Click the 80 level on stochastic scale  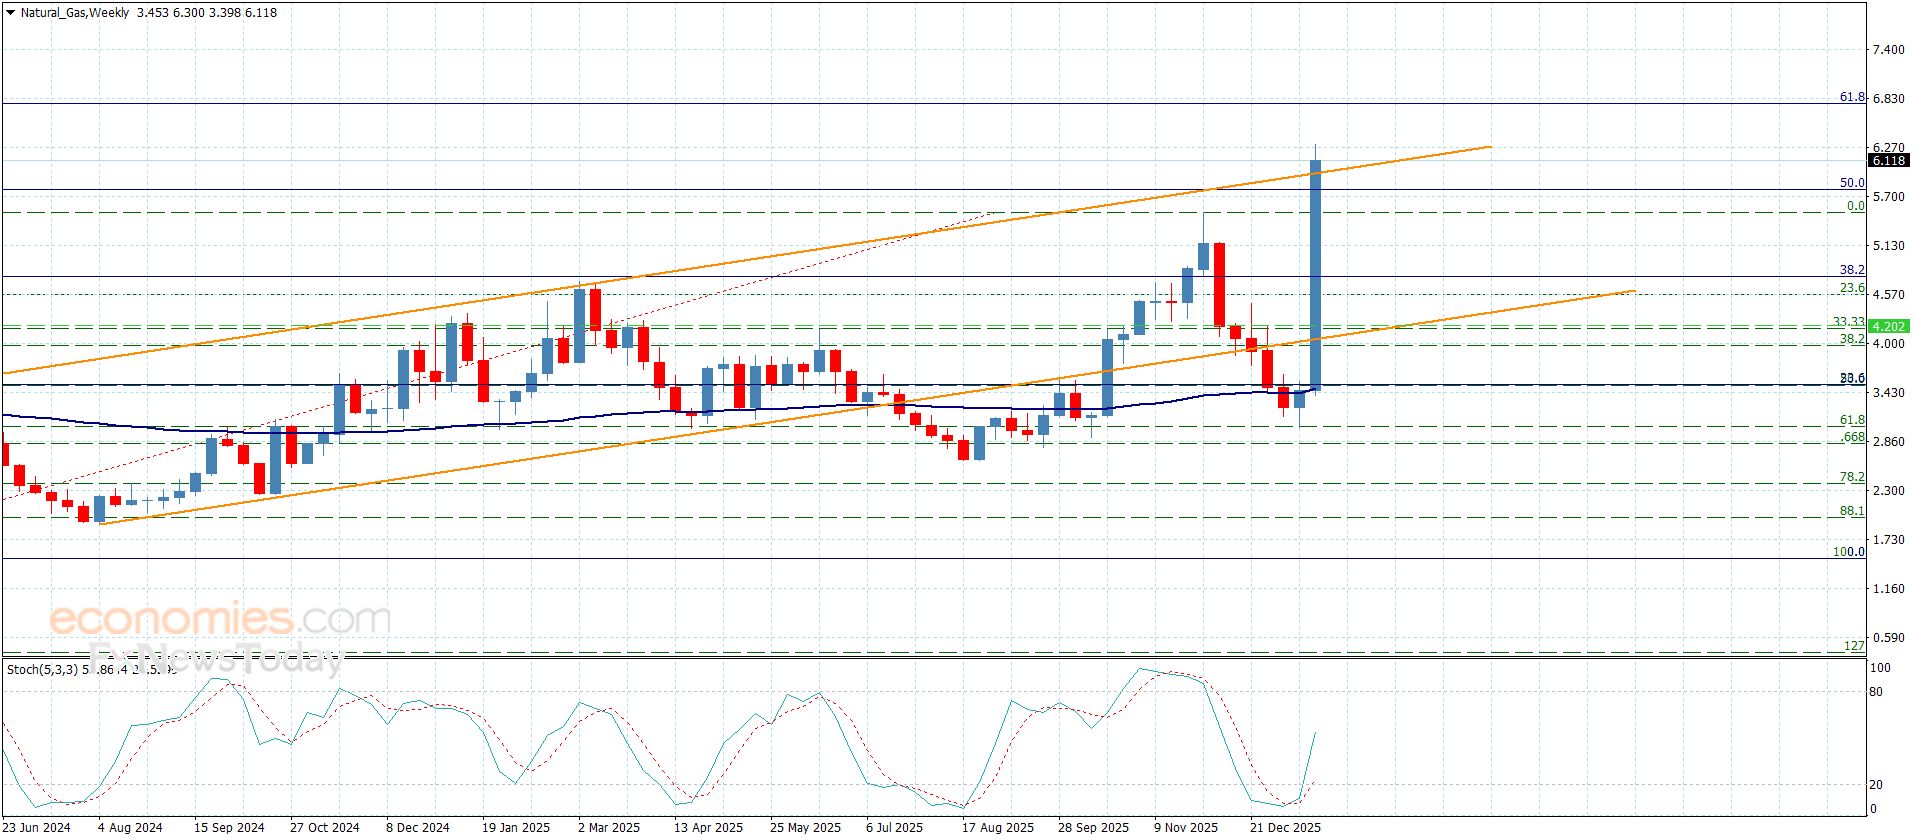click(x=1876, y=692)
